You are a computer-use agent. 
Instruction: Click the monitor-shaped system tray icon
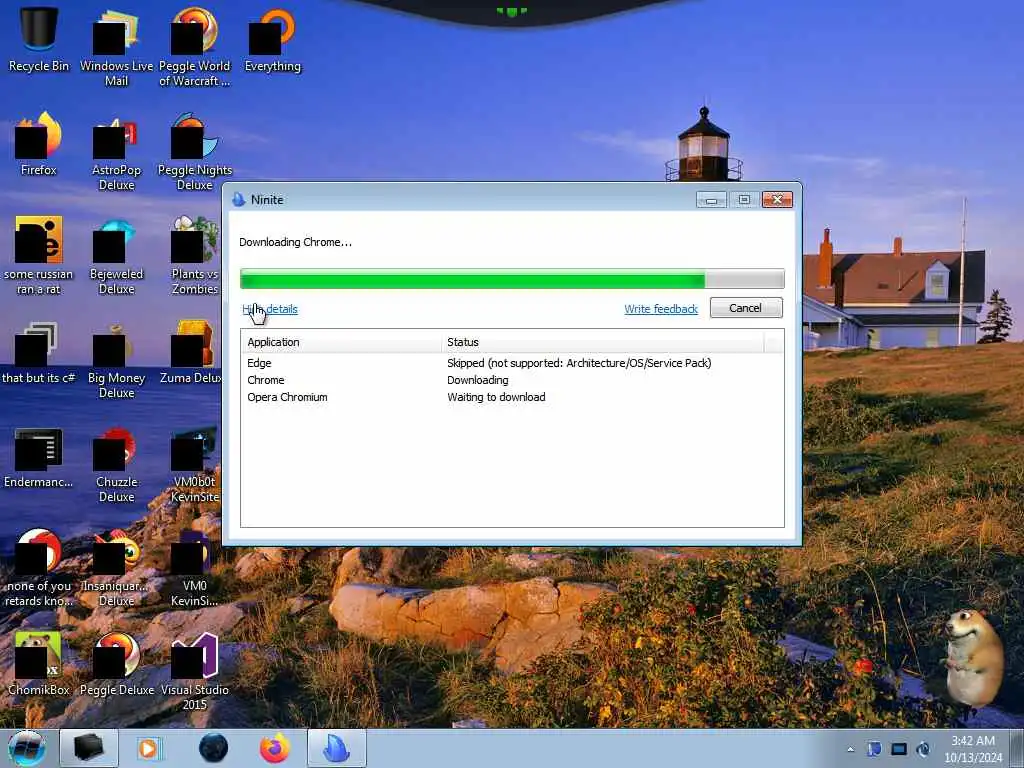[899, 749]
